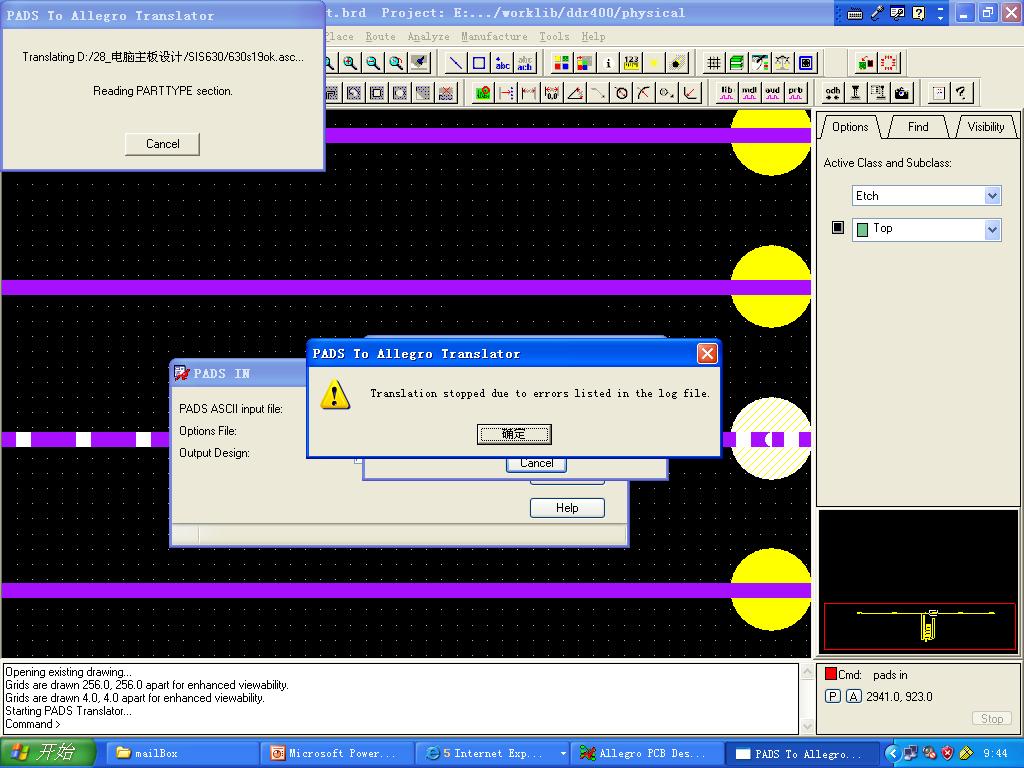Click the camera plot icon
The image size is (1024, 768).
tap(902, 93)
